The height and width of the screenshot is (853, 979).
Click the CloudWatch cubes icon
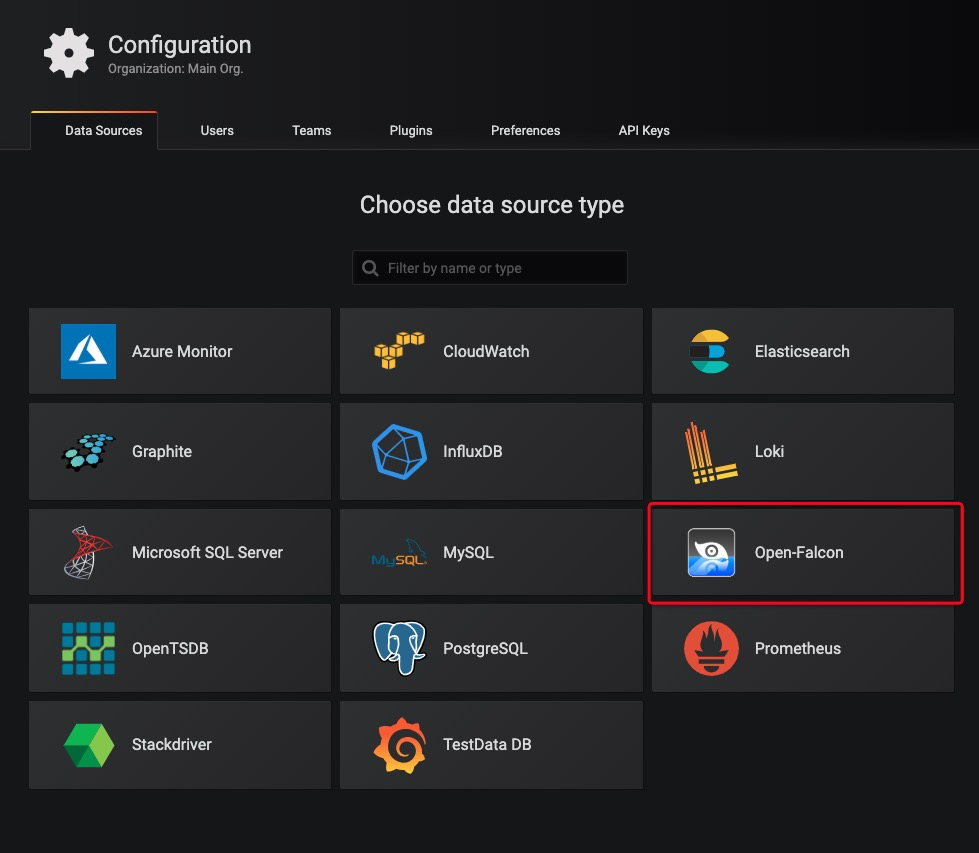click(x=399, y=350)
